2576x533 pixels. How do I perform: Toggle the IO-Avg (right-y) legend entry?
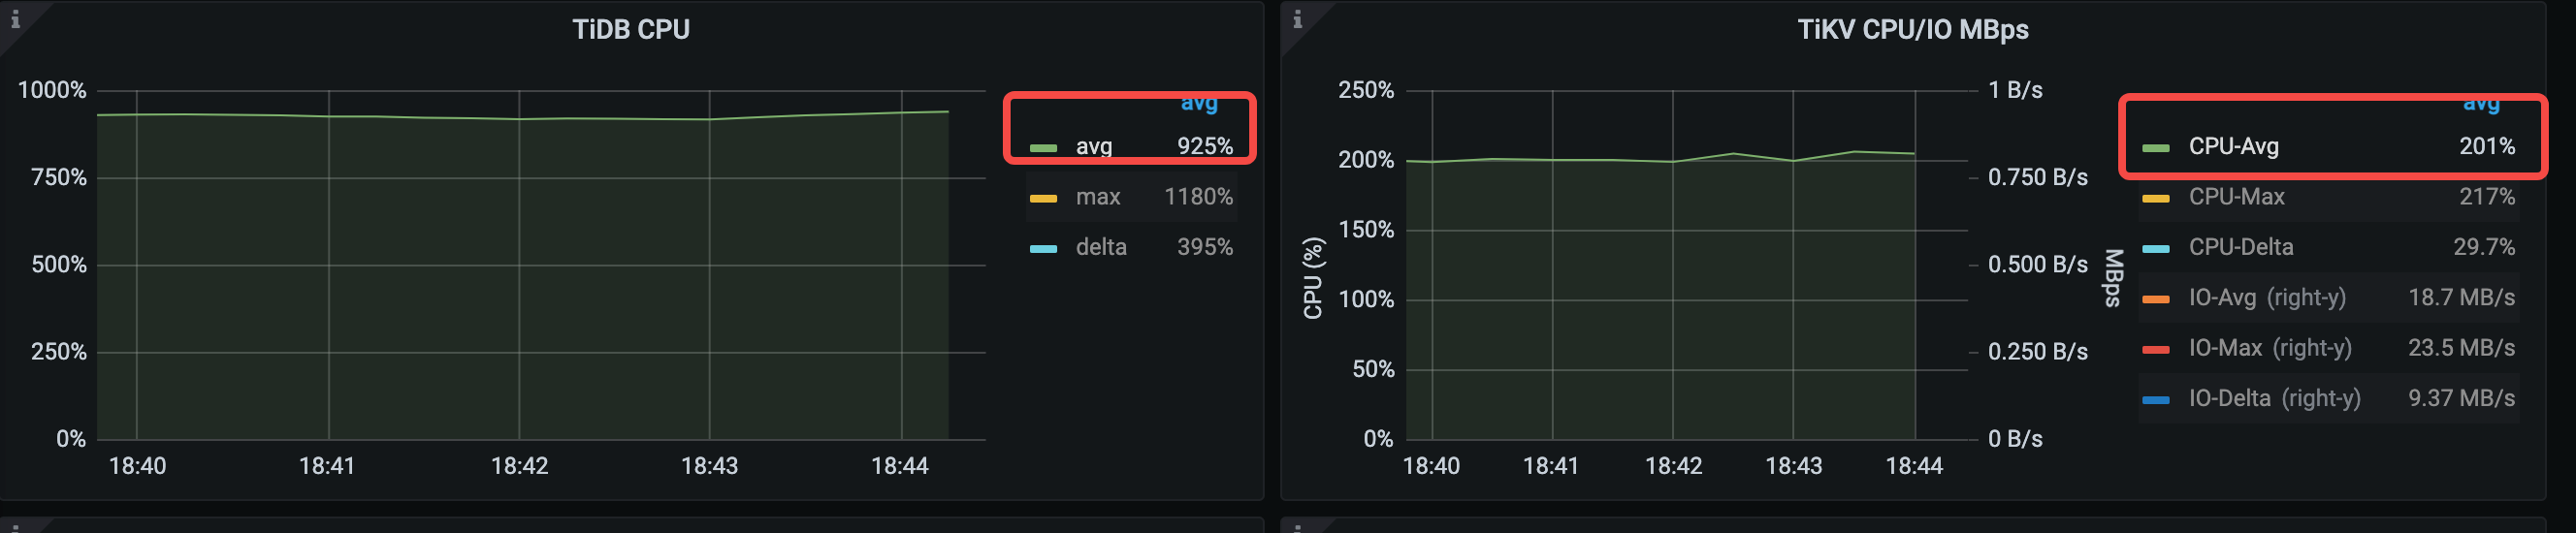(x=2266, y=298)
